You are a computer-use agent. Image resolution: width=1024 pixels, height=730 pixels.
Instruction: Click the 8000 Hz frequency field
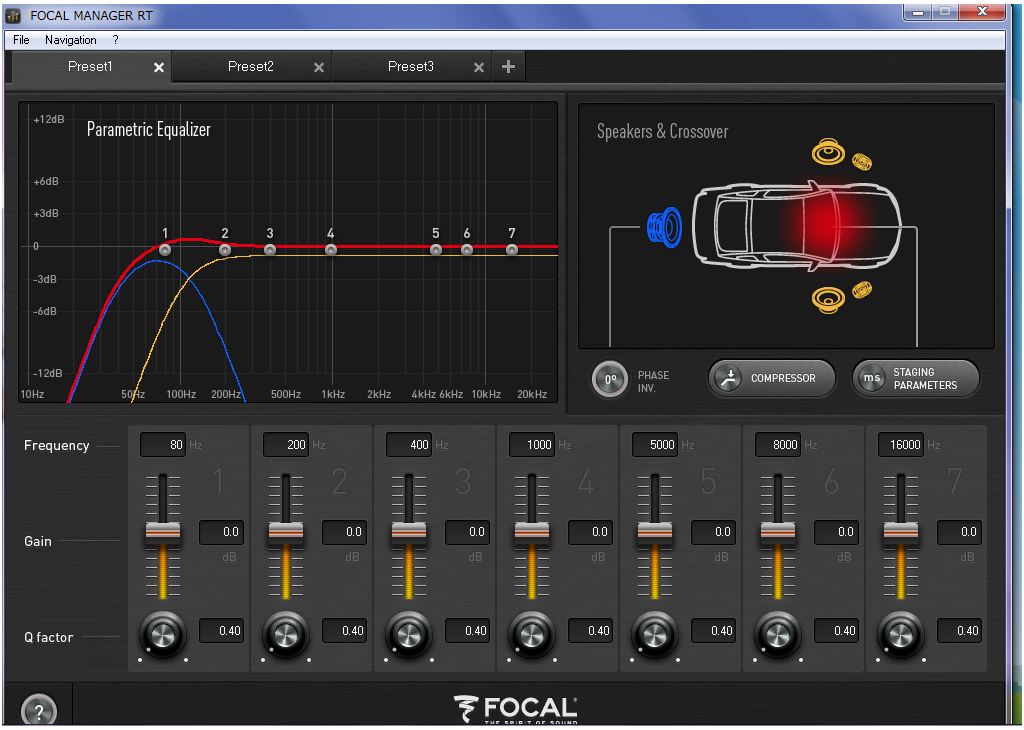coord(778,445)
